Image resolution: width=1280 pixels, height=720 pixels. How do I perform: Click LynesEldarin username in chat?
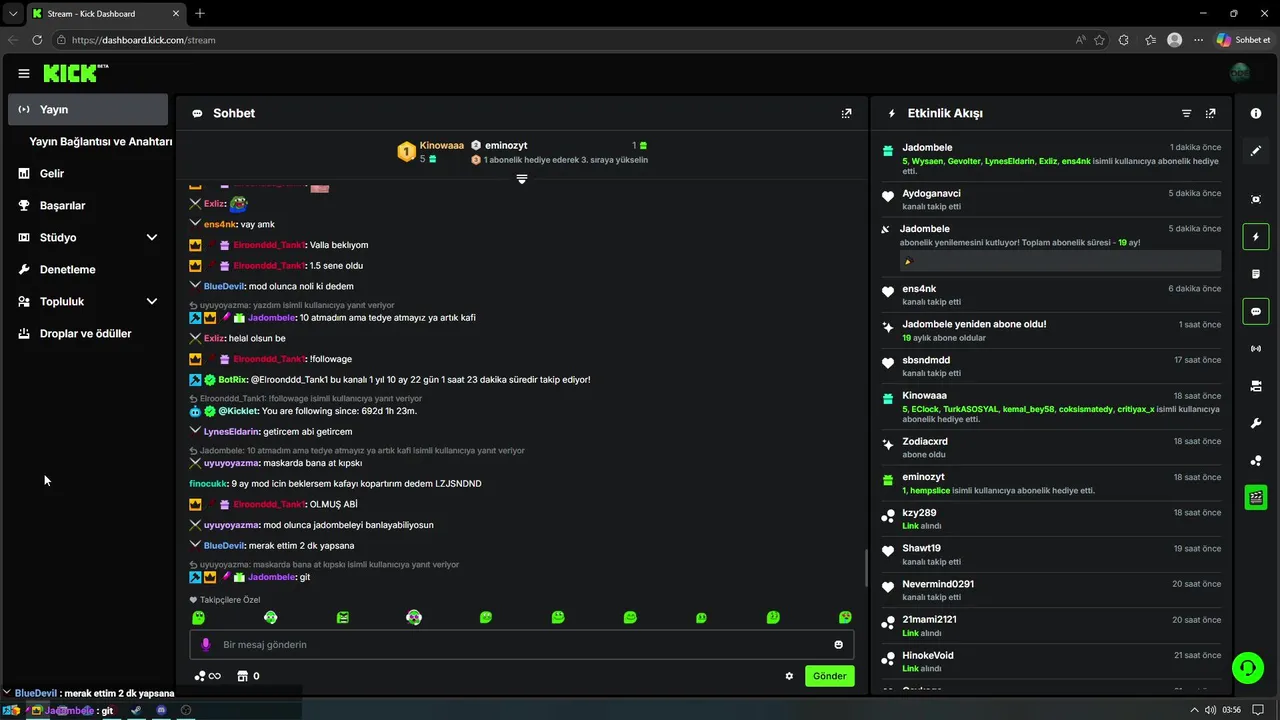[232, 432]
